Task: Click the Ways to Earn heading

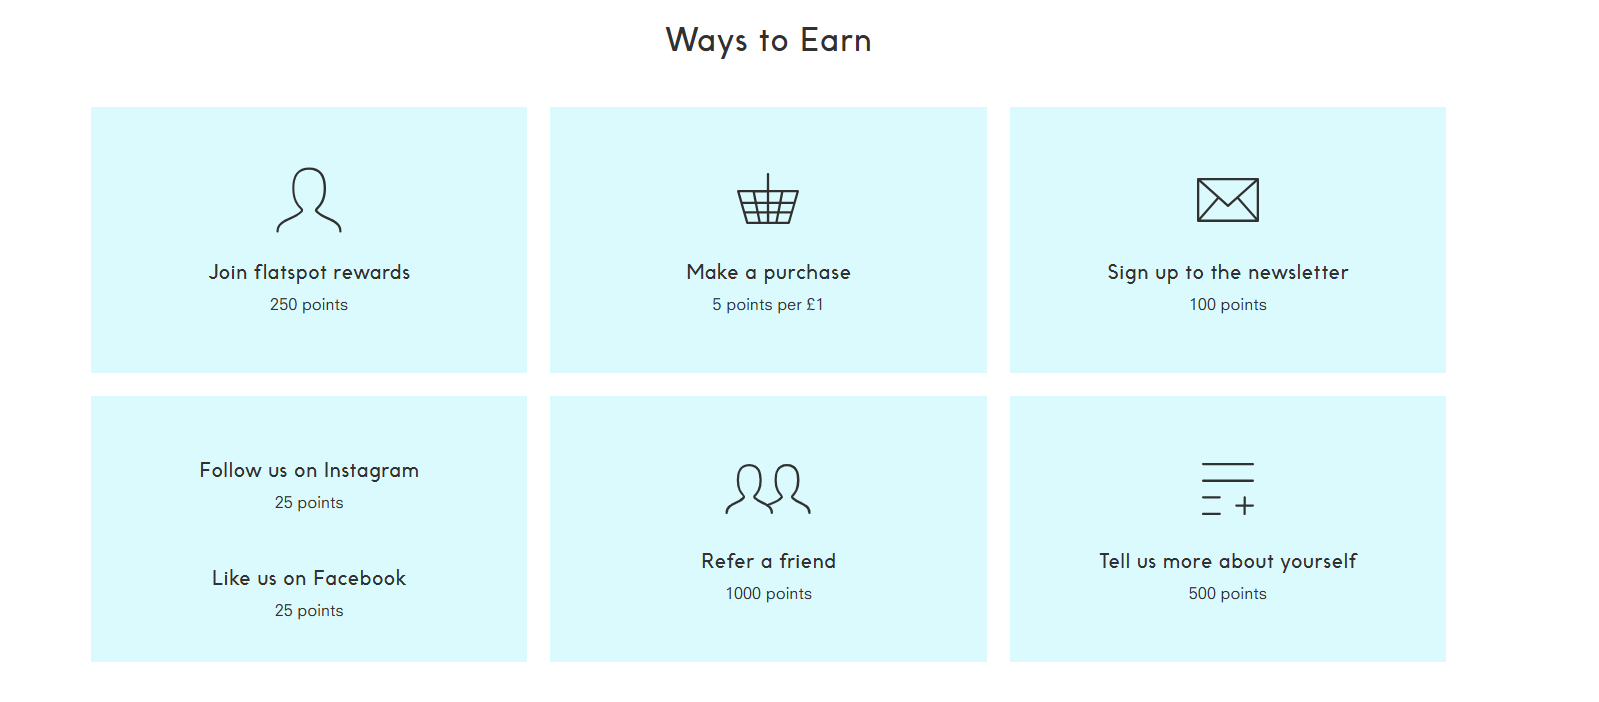Action: tap(768, 41)
